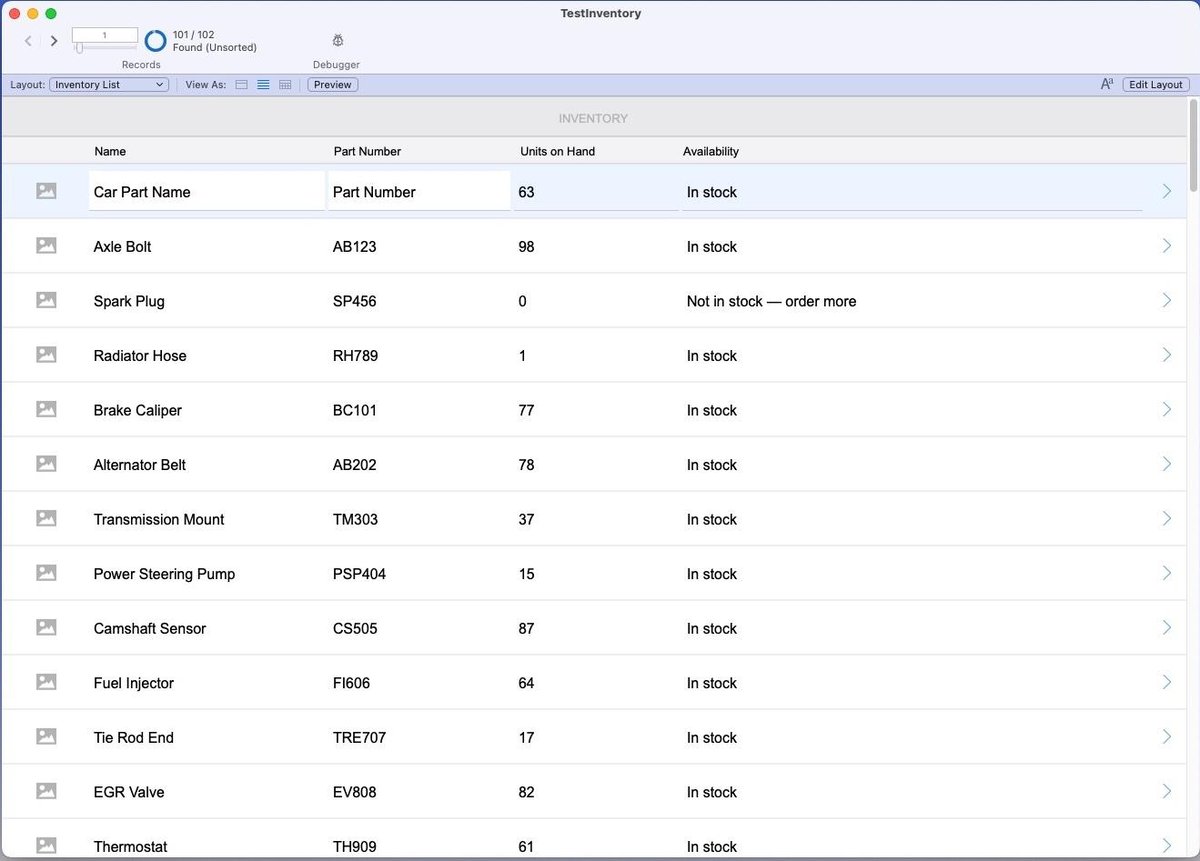This screenshot has width=1200, height=861.
Task: Click Spark Plug's image placeholder icon
Action: point(46,299)
